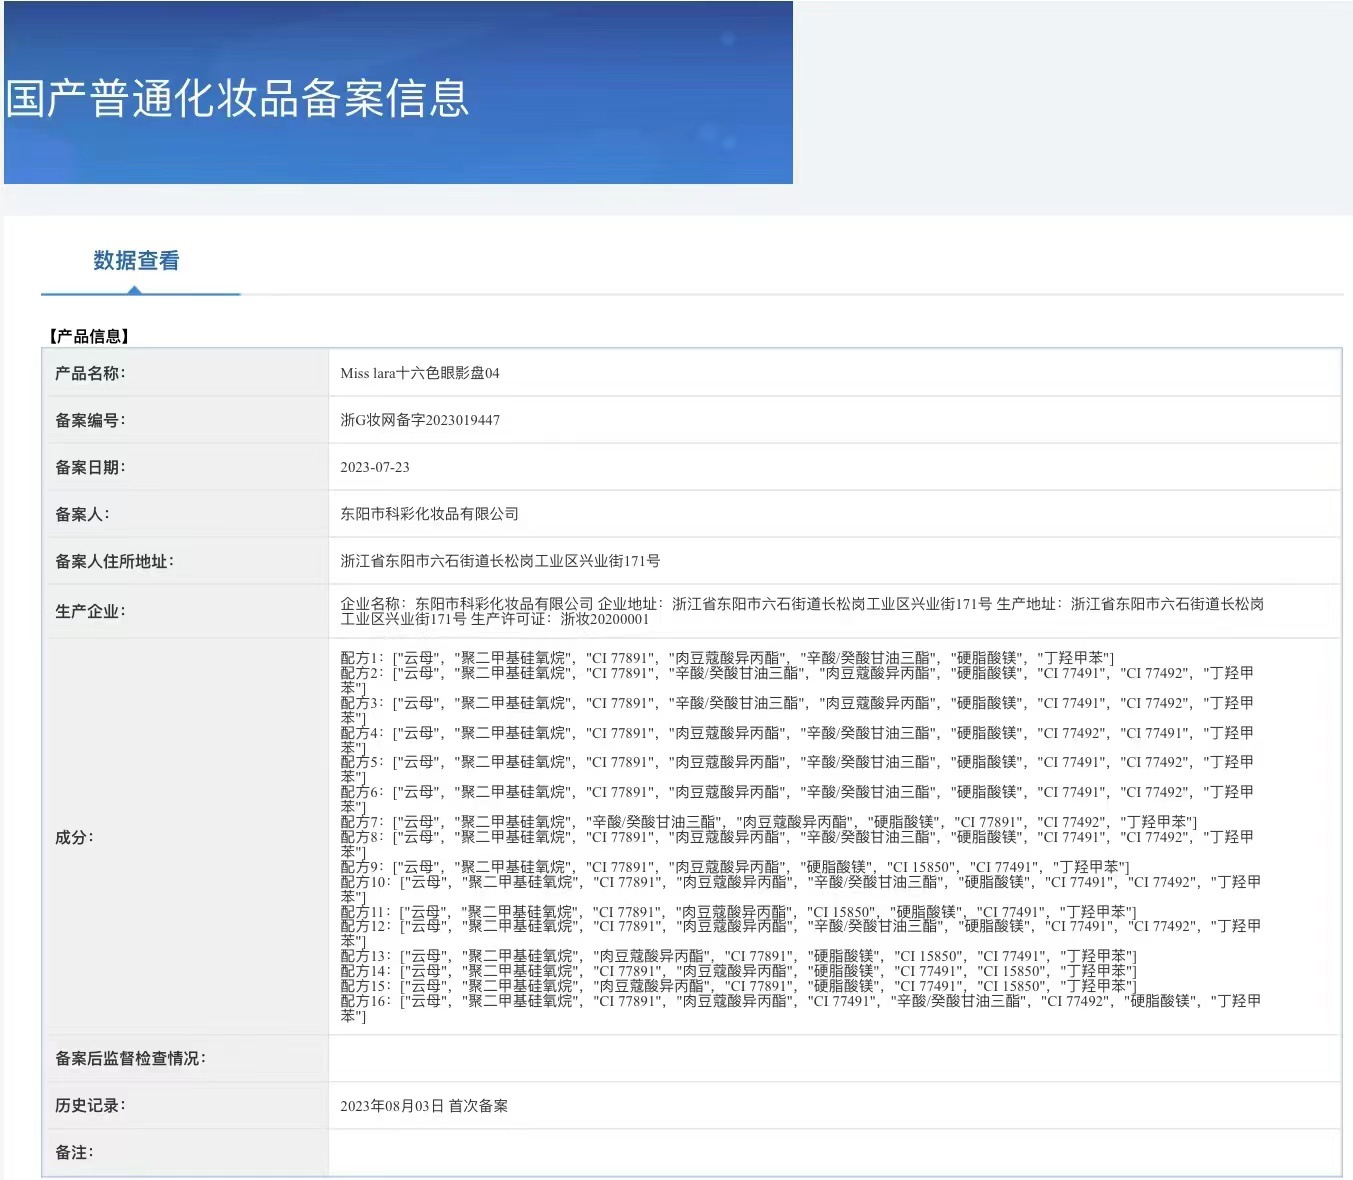The height and width of the screenshot is (1180, 1353).
Task: Select the 配方1 ingredient line
Action: [727, 658]
